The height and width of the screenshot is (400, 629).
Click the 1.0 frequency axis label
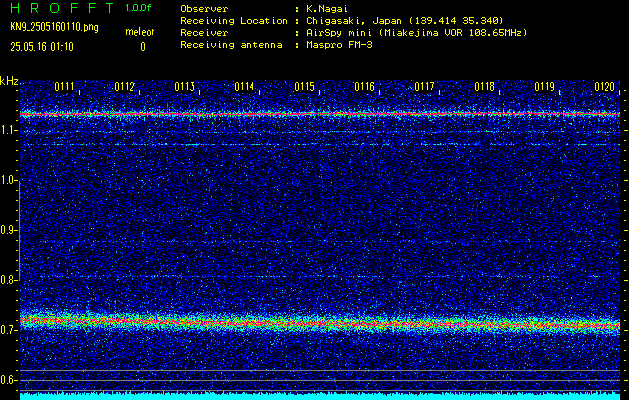pos(8,180)
